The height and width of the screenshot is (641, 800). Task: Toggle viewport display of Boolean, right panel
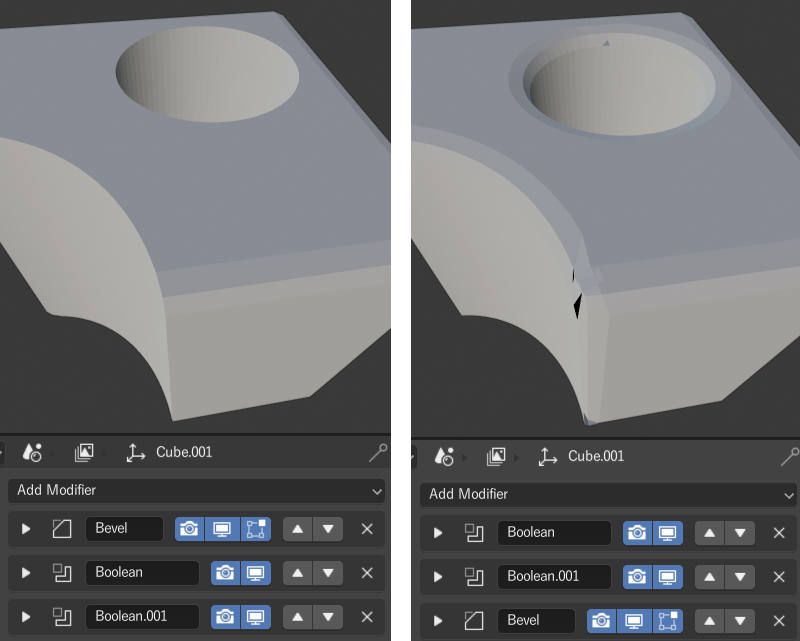point(668,533)
